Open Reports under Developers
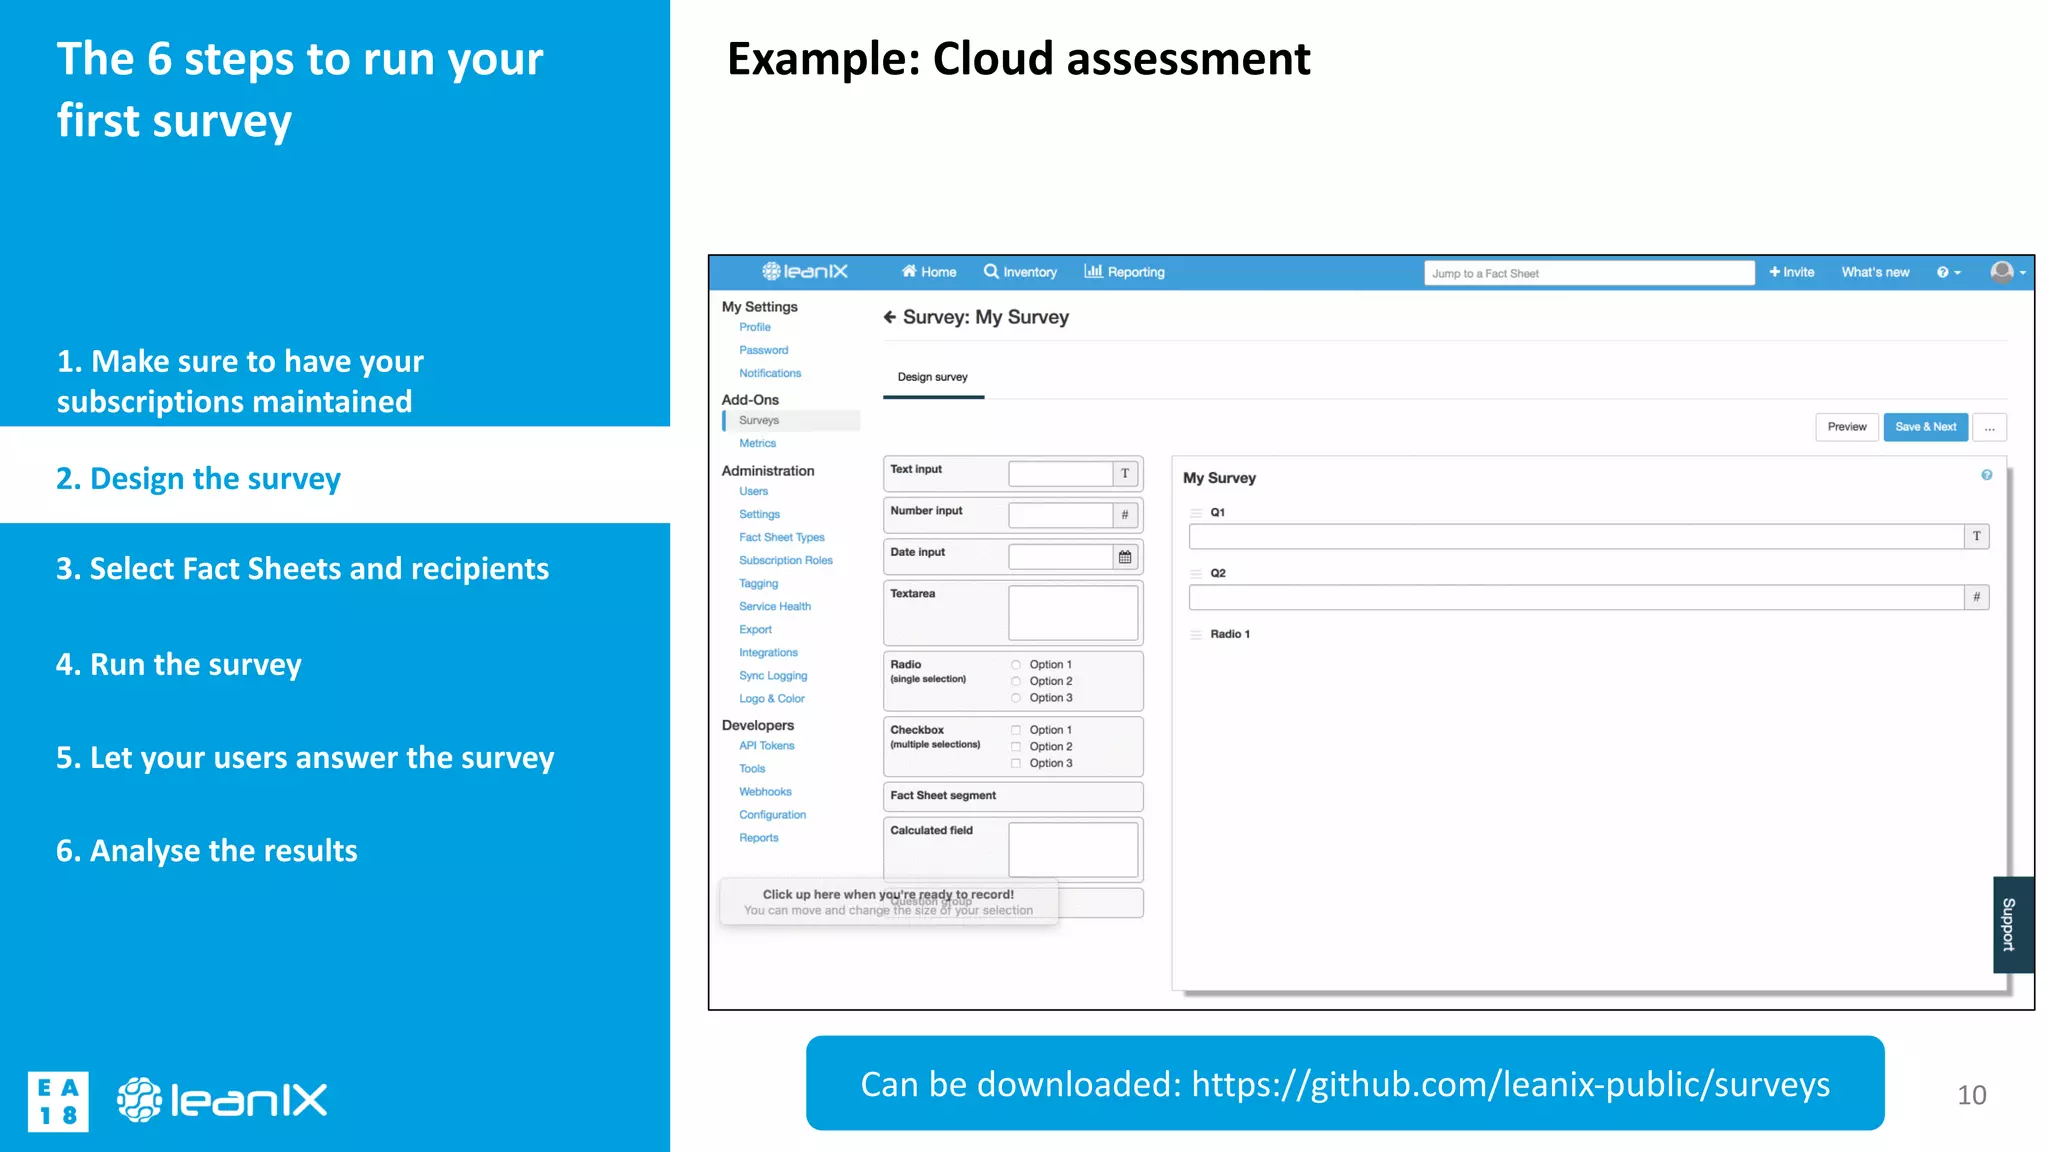Image resolution: width=2048 pixels, height=1152 pixels. (758, 837)
